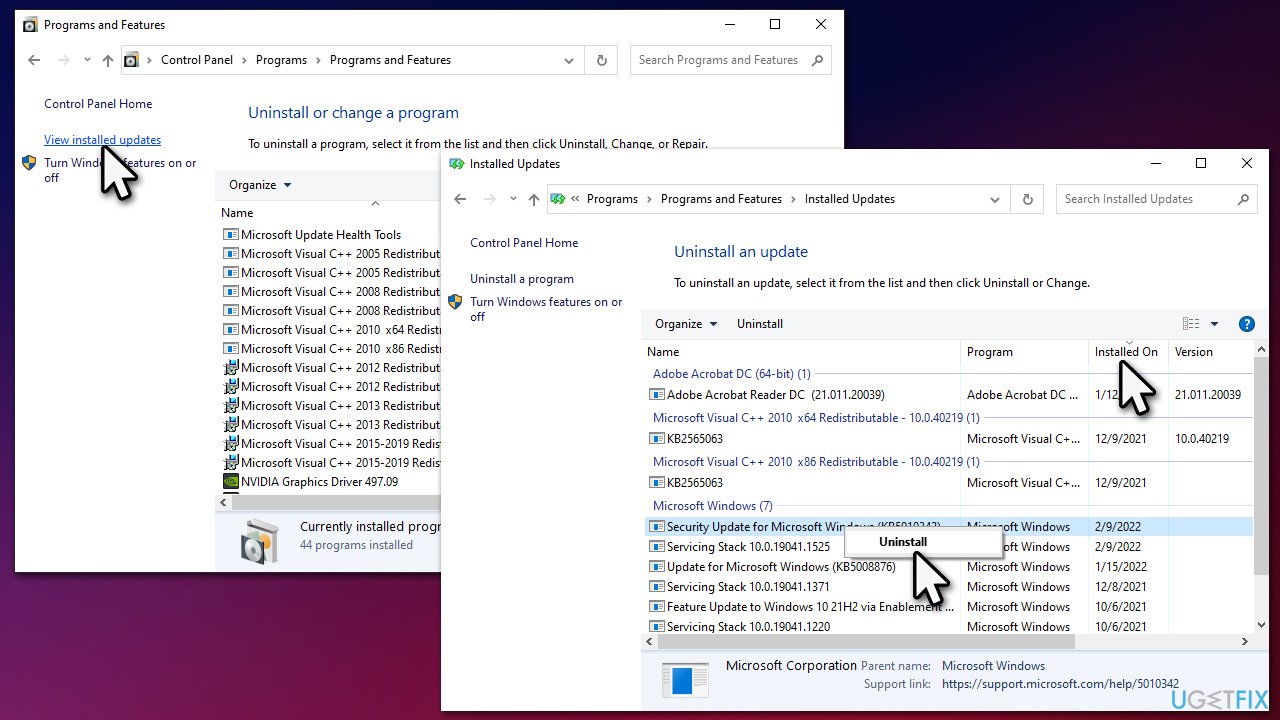Image resolution: width=1280 pixels, height=720 pixels.
Task: Refresh the Installed Updates view
Action: [1027, 199]
